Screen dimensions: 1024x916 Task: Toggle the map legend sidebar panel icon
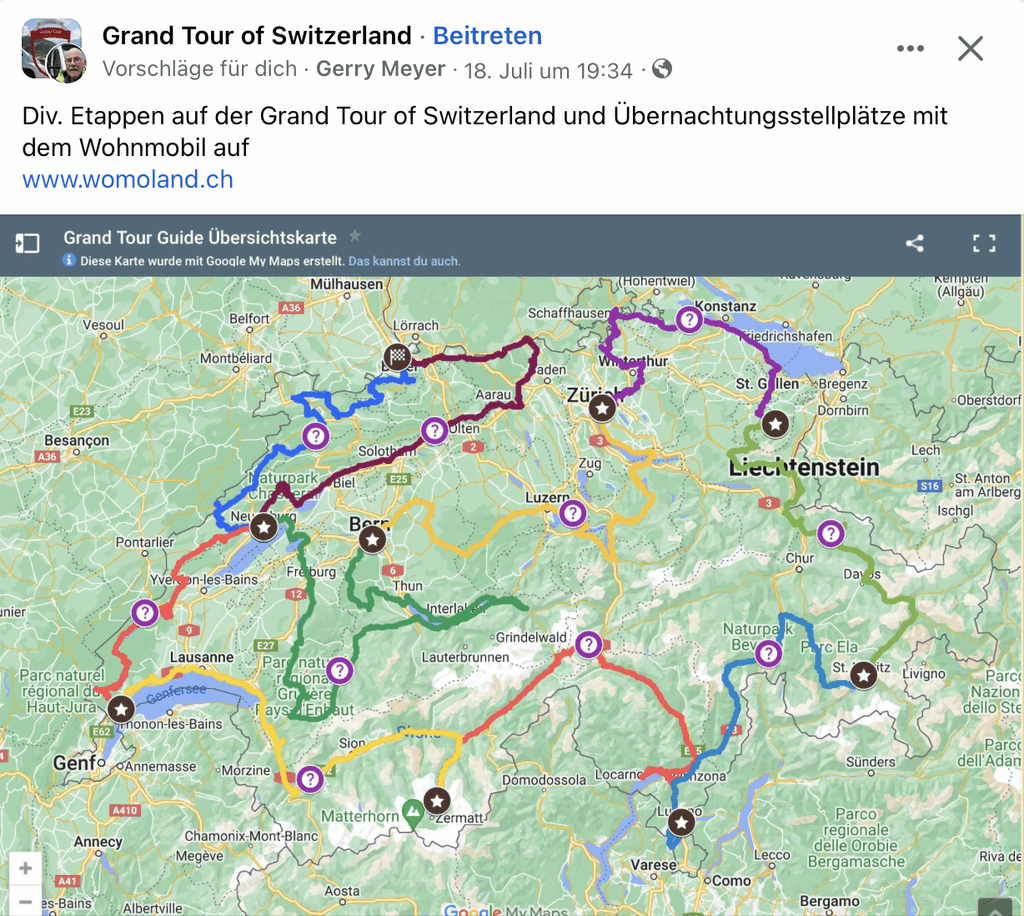click(27, 244)
